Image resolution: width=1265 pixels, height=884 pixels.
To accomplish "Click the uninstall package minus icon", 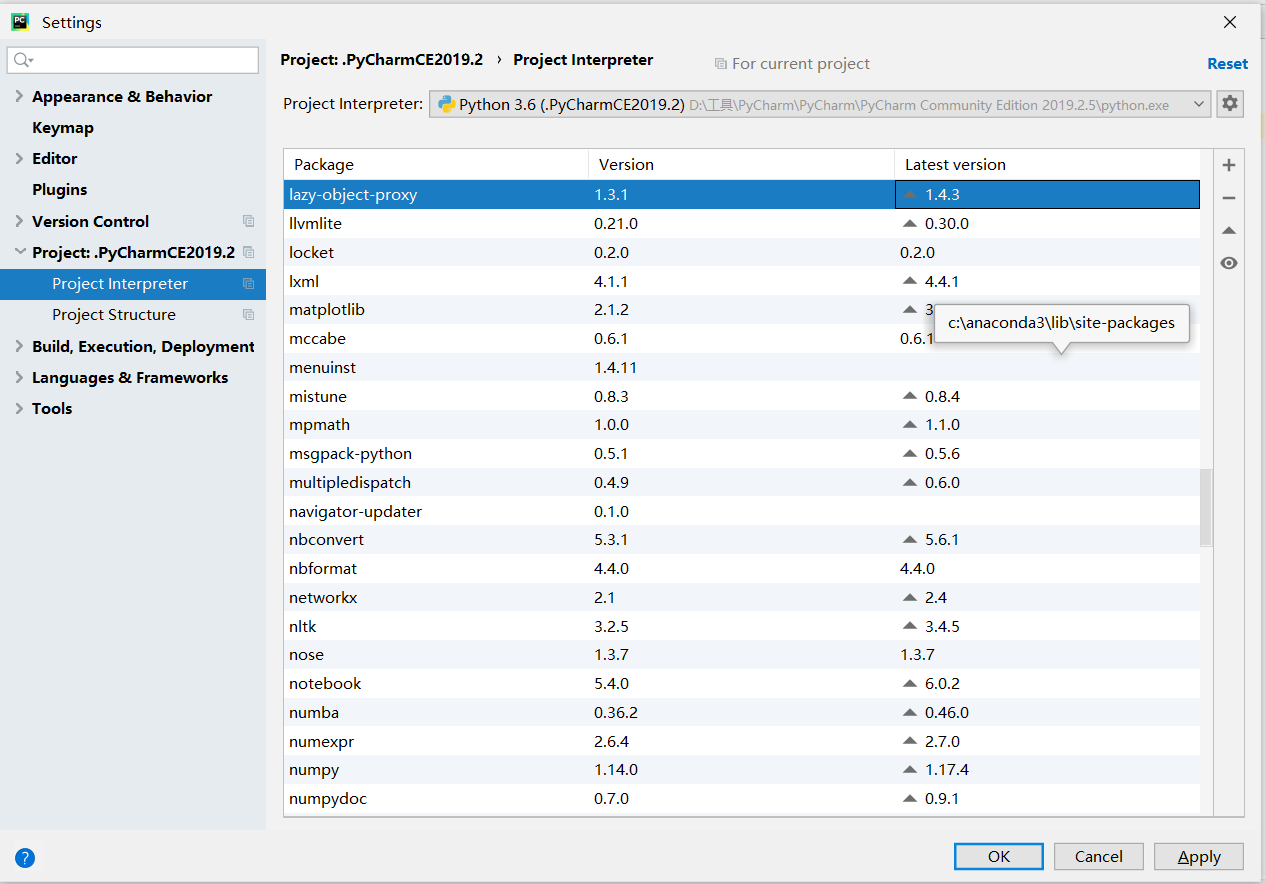I will pos(1229,199).
